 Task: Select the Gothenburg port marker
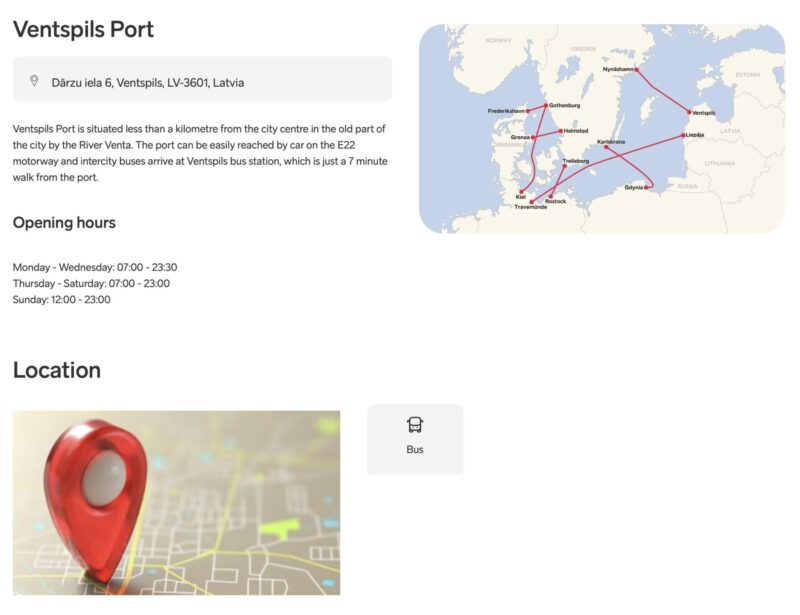[x=546, y=105]
